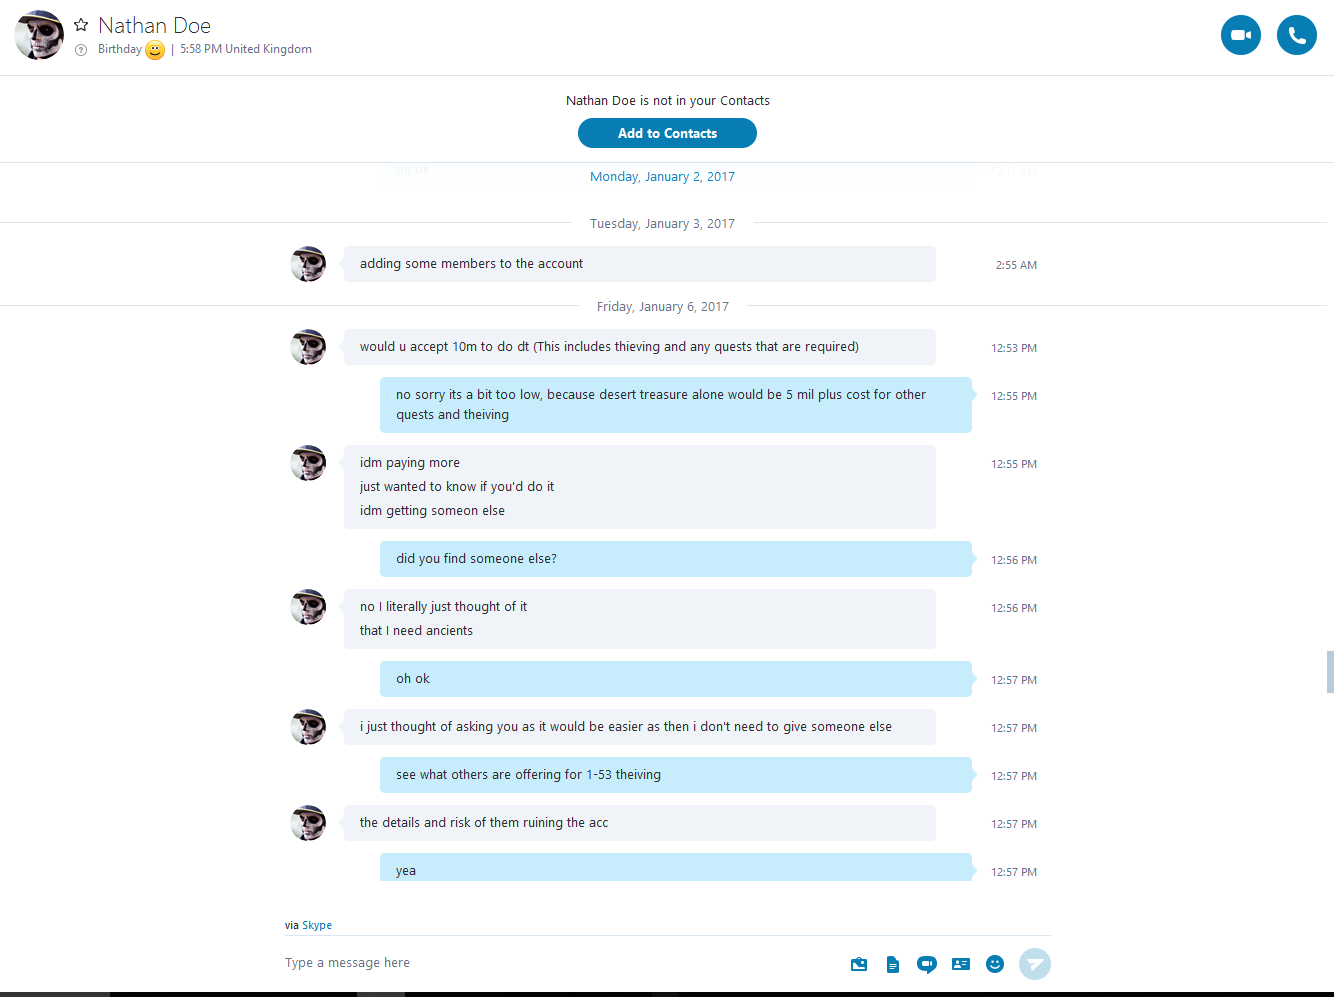Start a voice call with Nathan Doe
Image resolution: width=1334 pixels, height=997 pixels.
(1297, 35)
